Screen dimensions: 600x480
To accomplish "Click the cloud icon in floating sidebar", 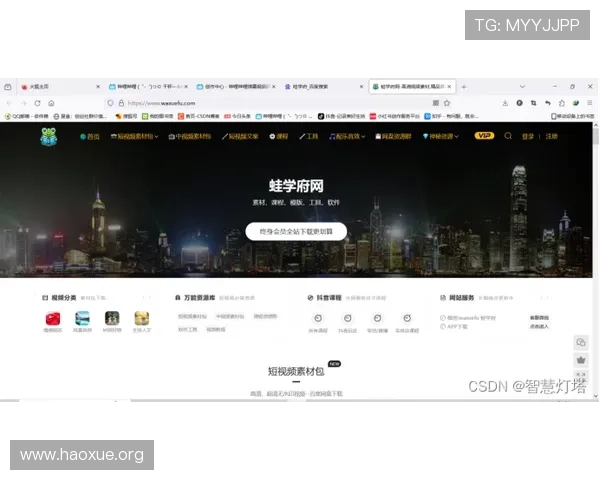I will tap(581, 342).
